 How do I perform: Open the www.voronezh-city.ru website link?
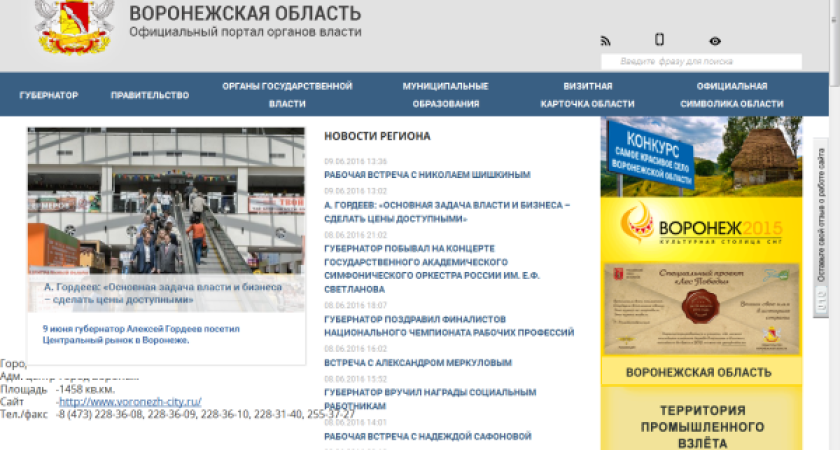point(130,401)
